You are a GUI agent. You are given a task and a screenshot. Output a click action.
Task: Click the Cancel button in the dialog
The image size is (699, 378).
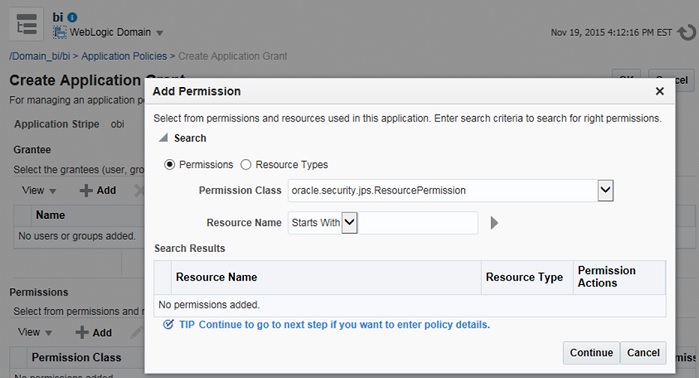click(x=643, y=353)
